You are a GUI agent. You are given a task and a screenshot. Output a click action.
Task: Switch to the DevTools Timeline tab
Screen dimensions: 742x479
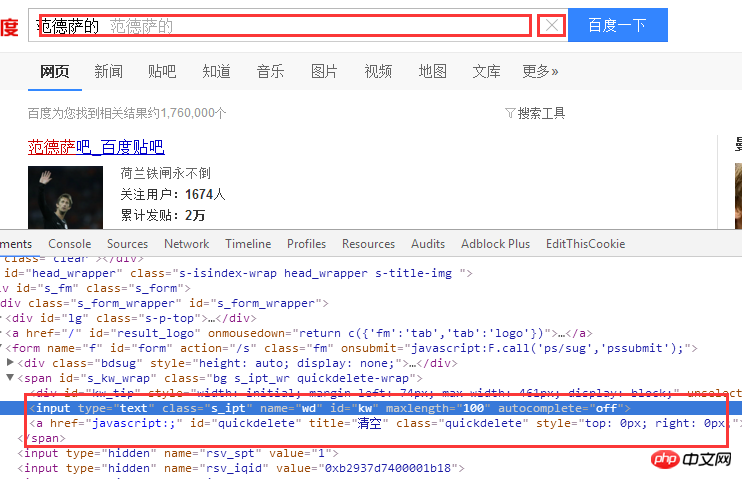248,244
